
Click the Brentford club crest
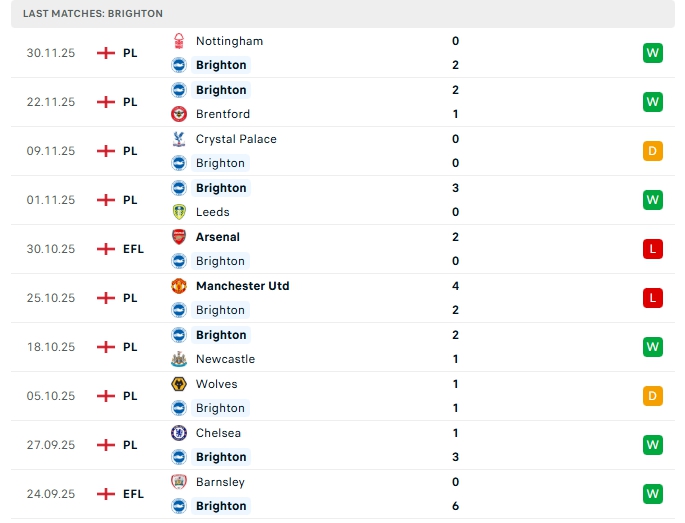[x=178, y=114]
